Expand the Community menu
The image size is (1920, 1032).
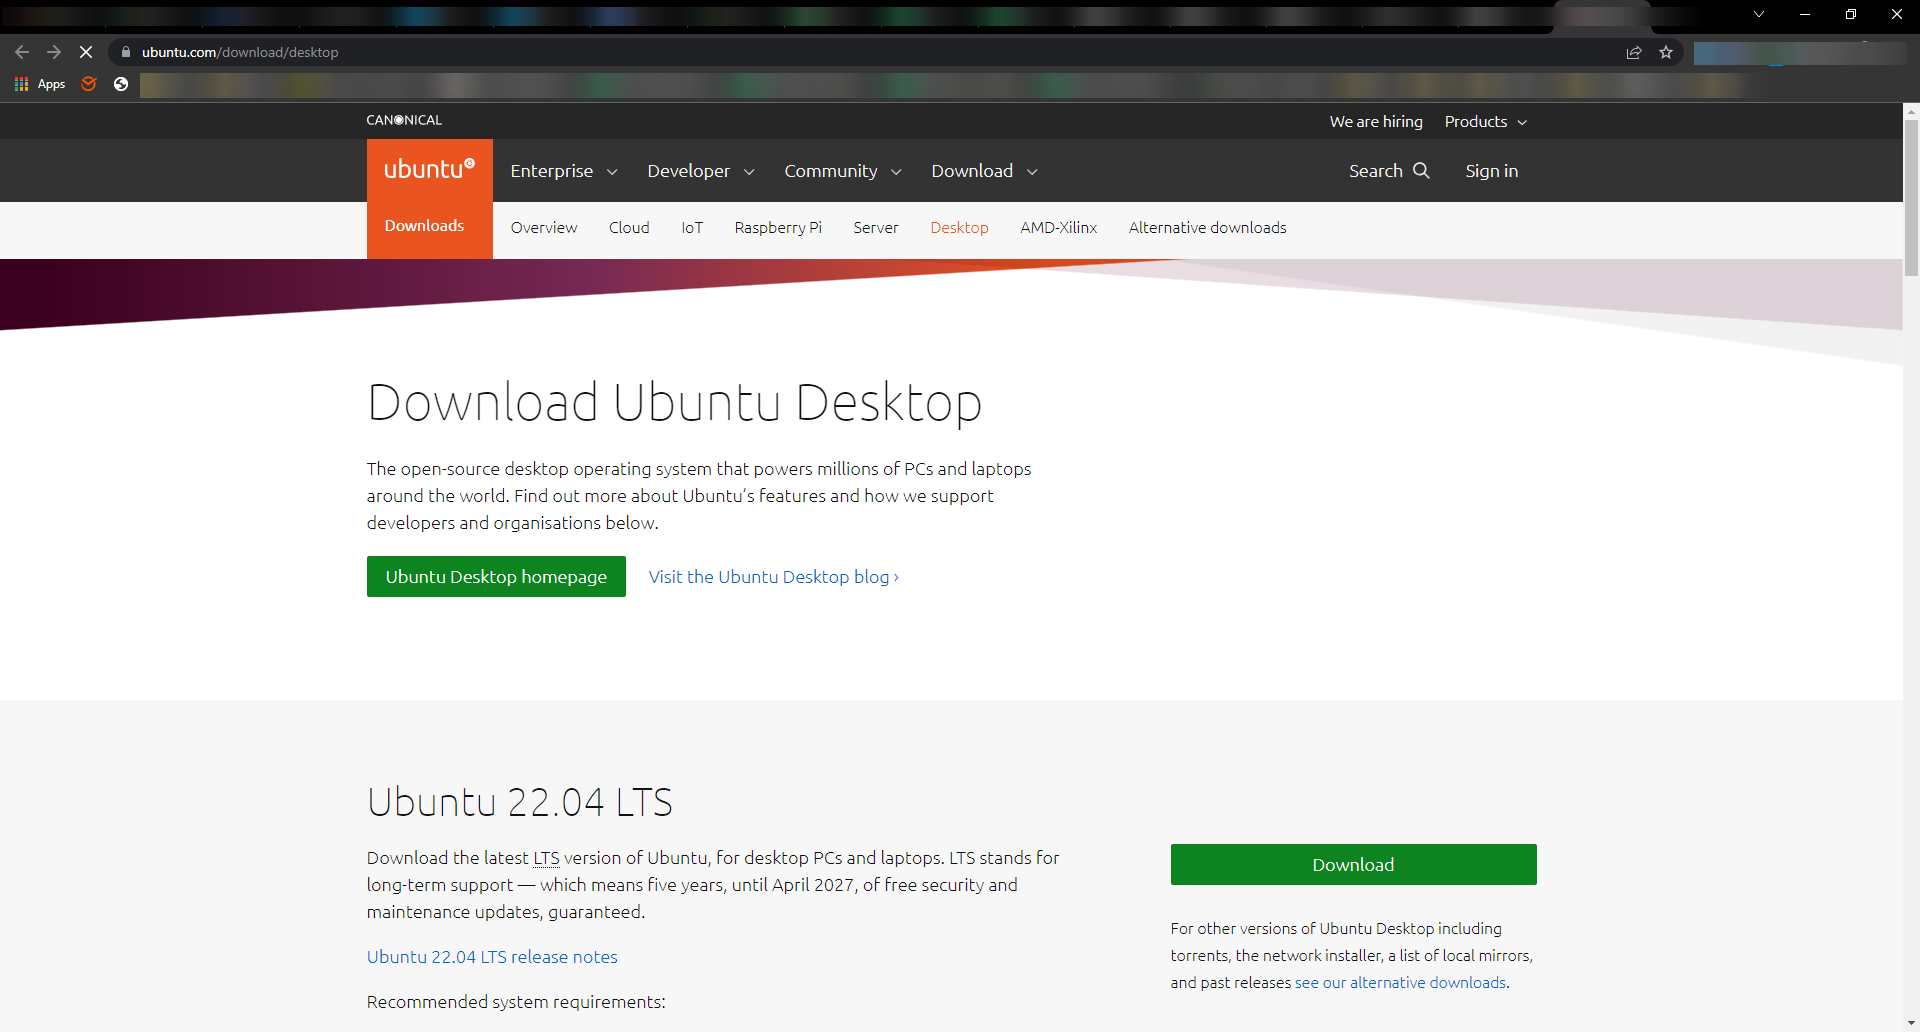[x=843, y=171]
